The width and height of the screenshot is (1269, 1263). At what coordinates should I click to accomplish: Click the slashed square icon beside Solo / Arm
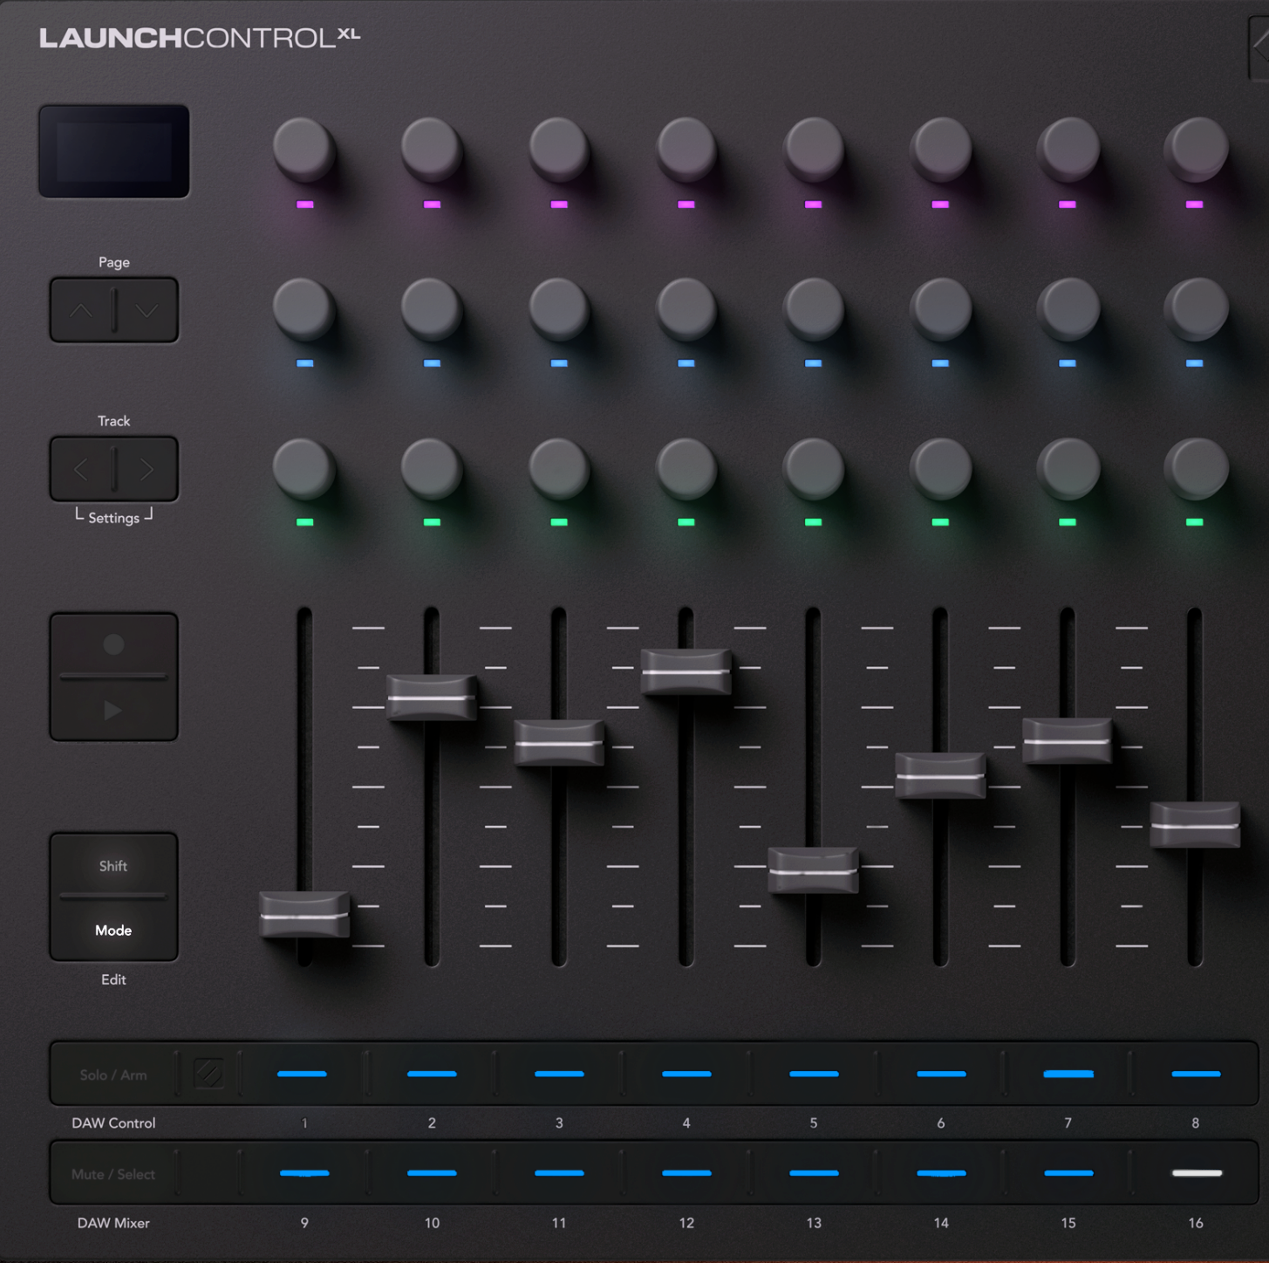[x=208, y=1074]
